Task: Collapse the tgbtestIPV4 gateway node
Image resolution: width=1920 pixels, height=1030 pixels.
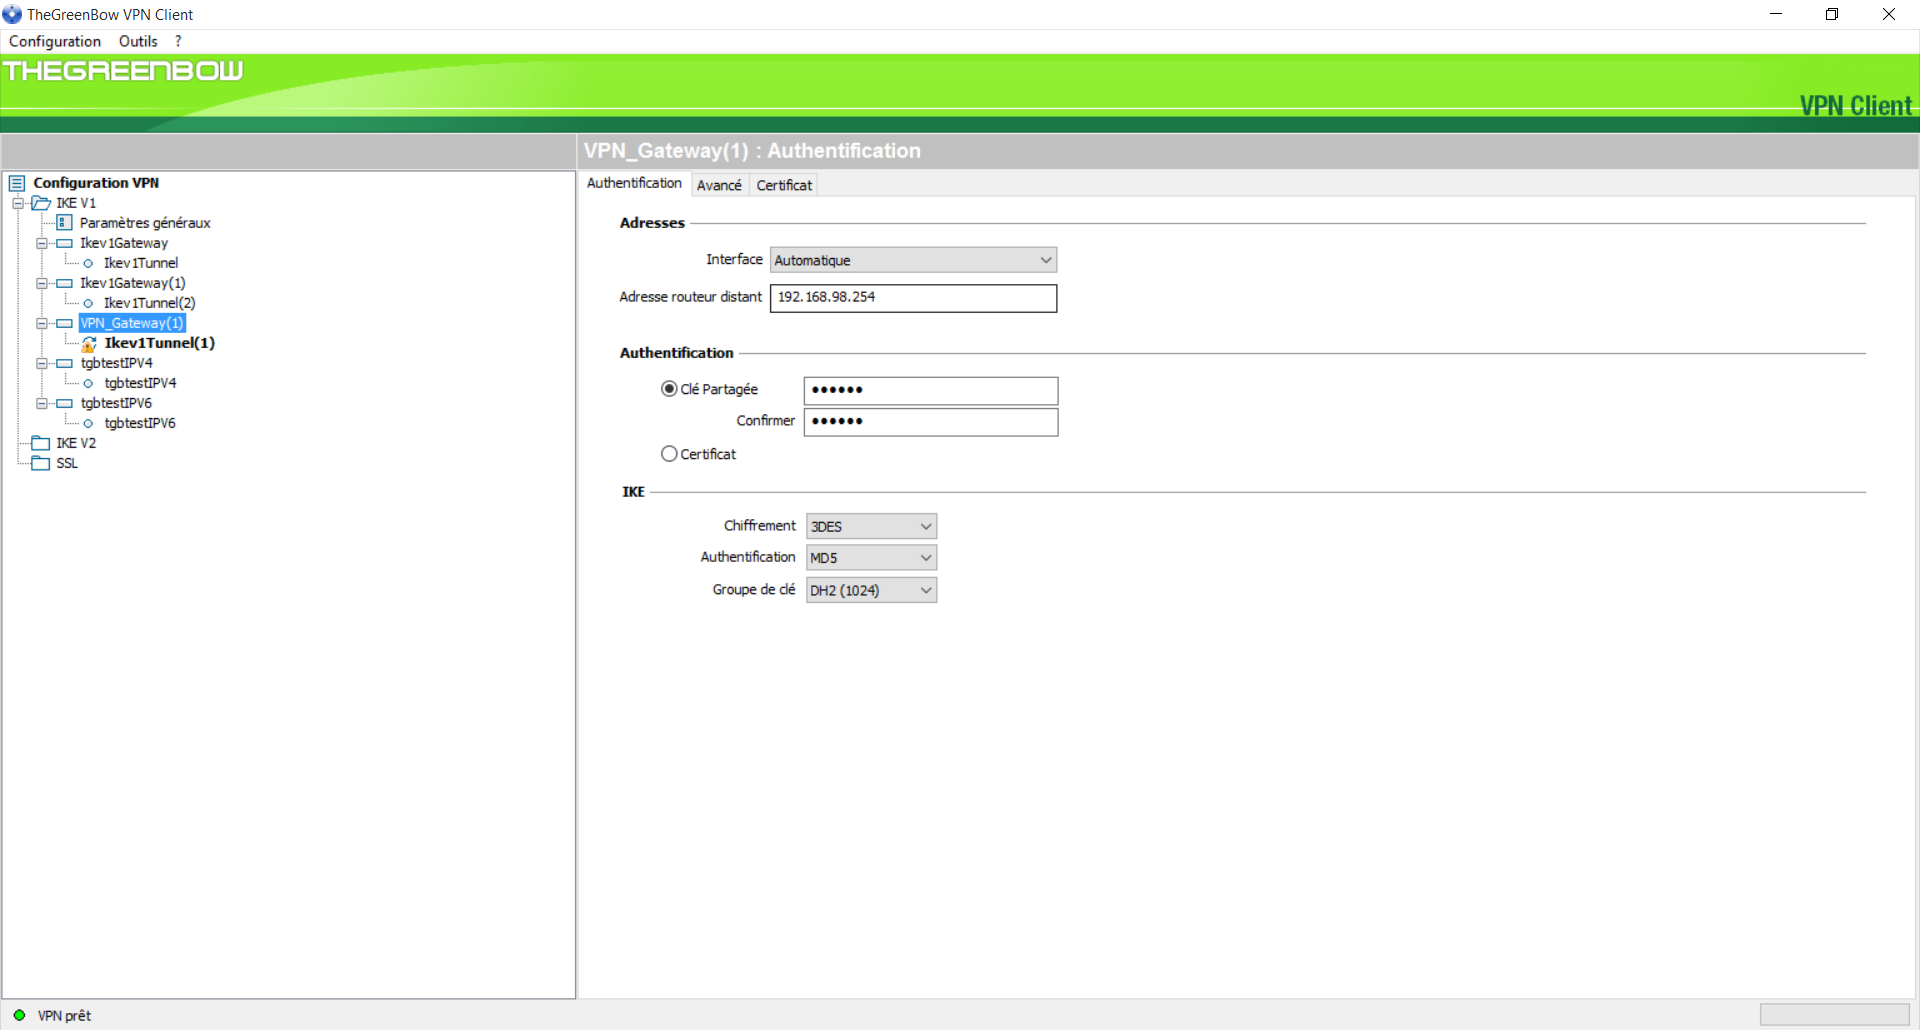Action: pos(42,363)
